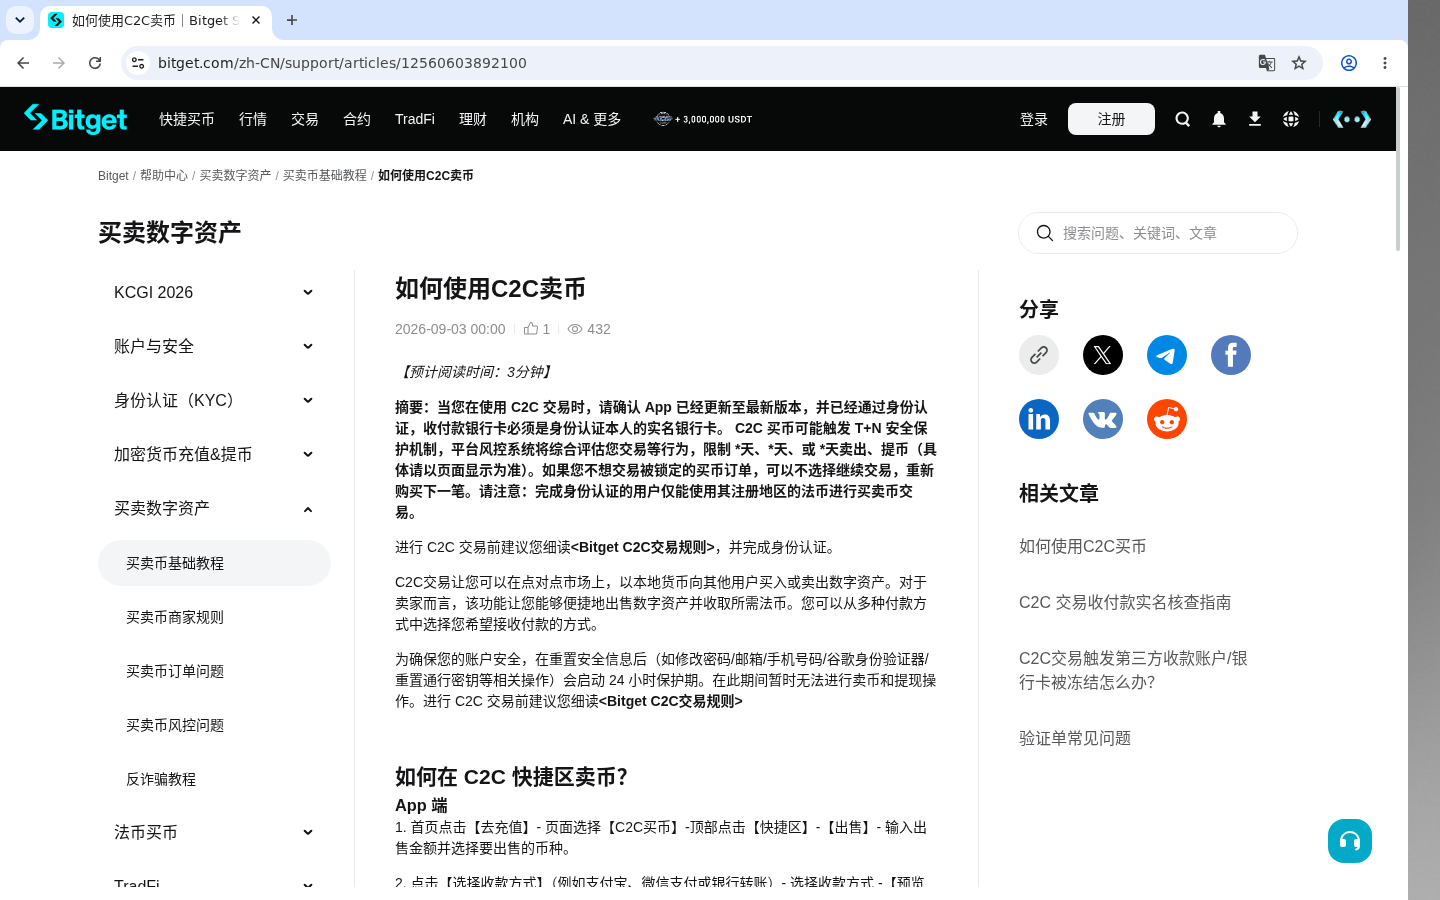This screenshot has width=1440, height=900.
Task: Open the customer support headset button
Action: tap(1350, 841)
